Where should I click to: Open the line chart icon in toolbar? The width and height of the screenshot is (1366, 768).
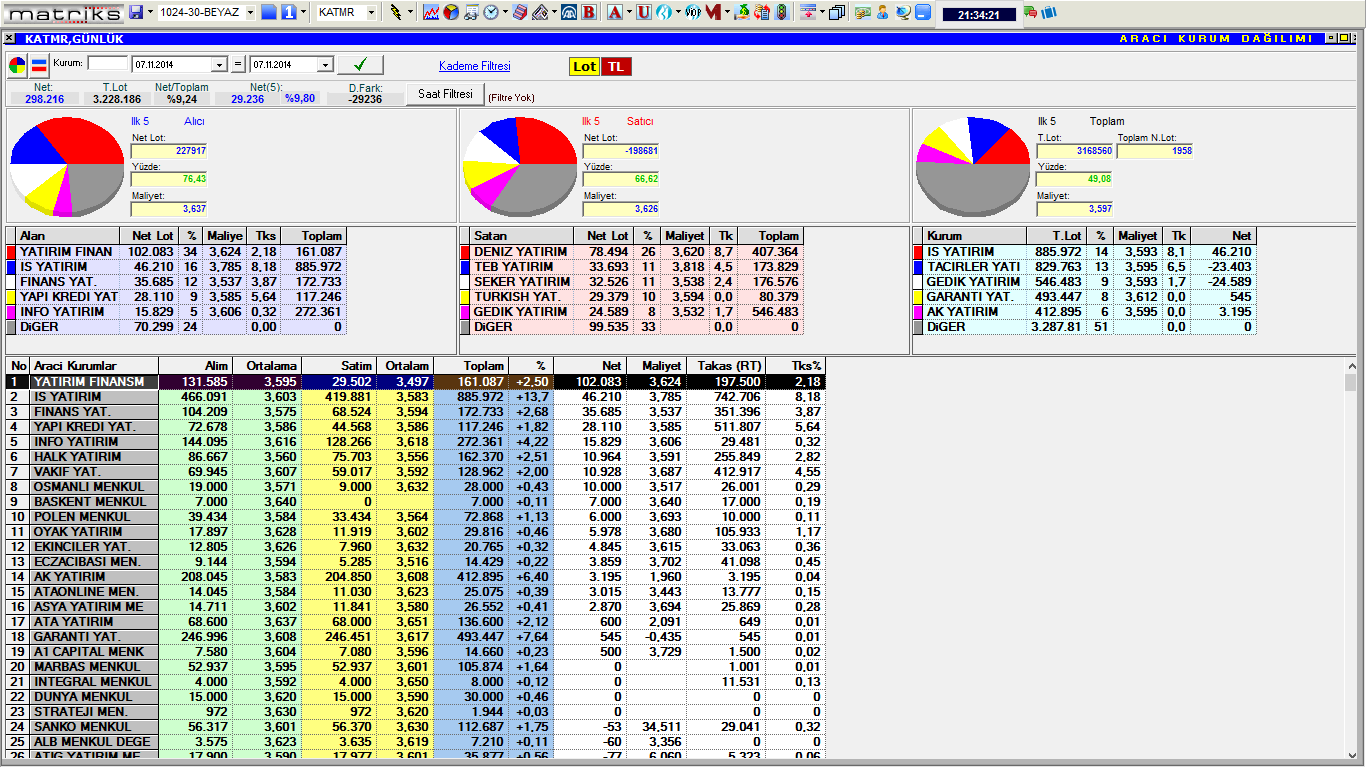click(431, 12)
